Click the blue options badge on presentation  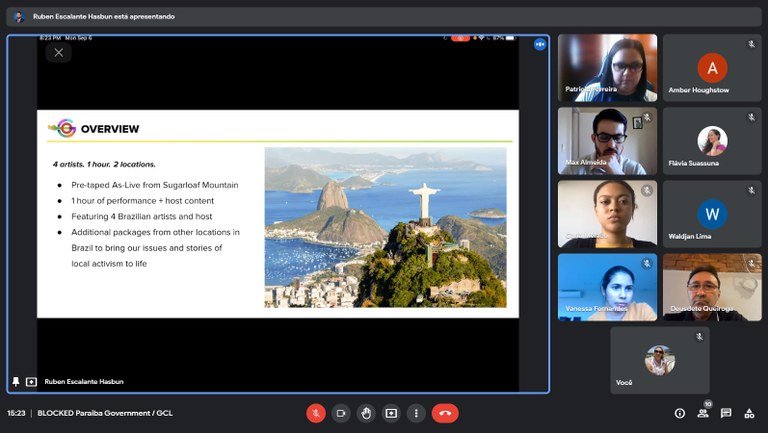[540, 44]
